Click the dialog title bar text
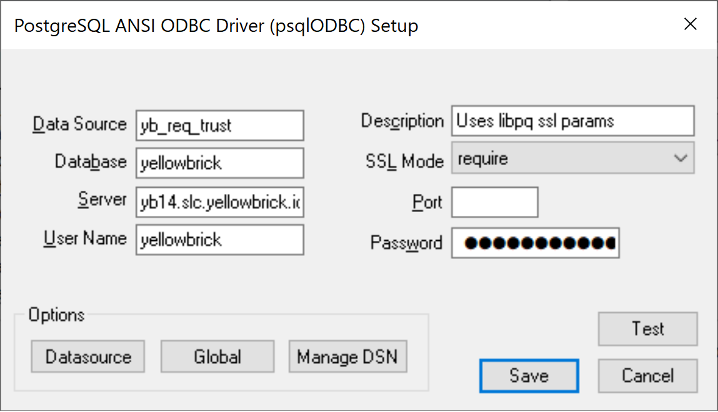Viewport: 718px width, 412px height. pos(215,26)
